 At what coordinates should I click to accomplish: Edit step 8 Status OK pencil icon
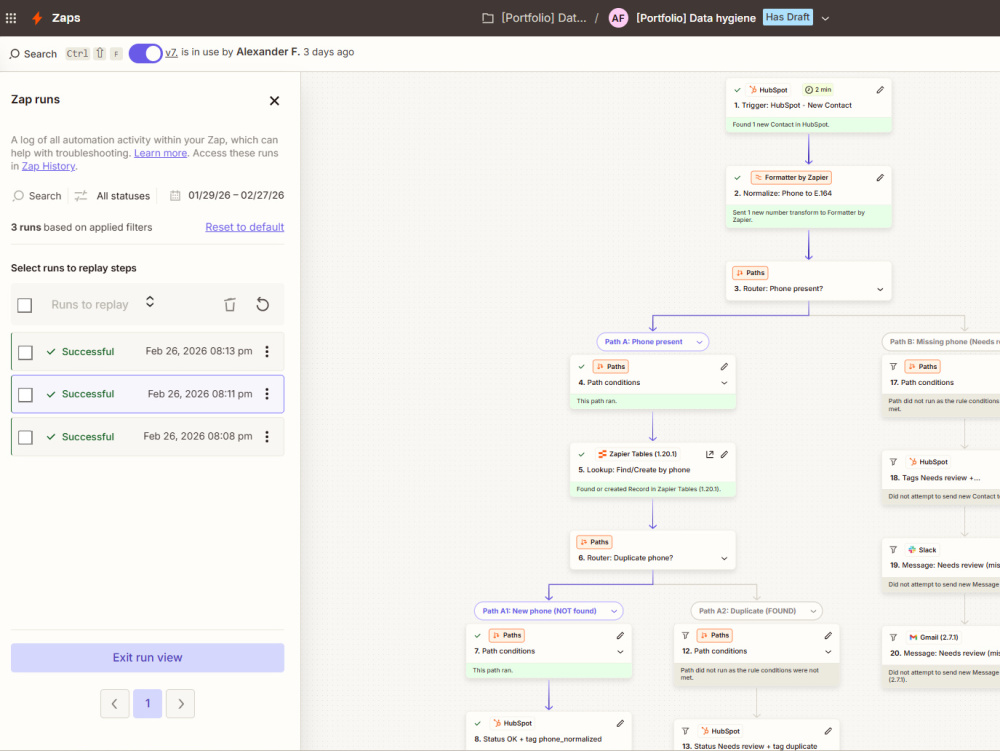pos(620,724)
